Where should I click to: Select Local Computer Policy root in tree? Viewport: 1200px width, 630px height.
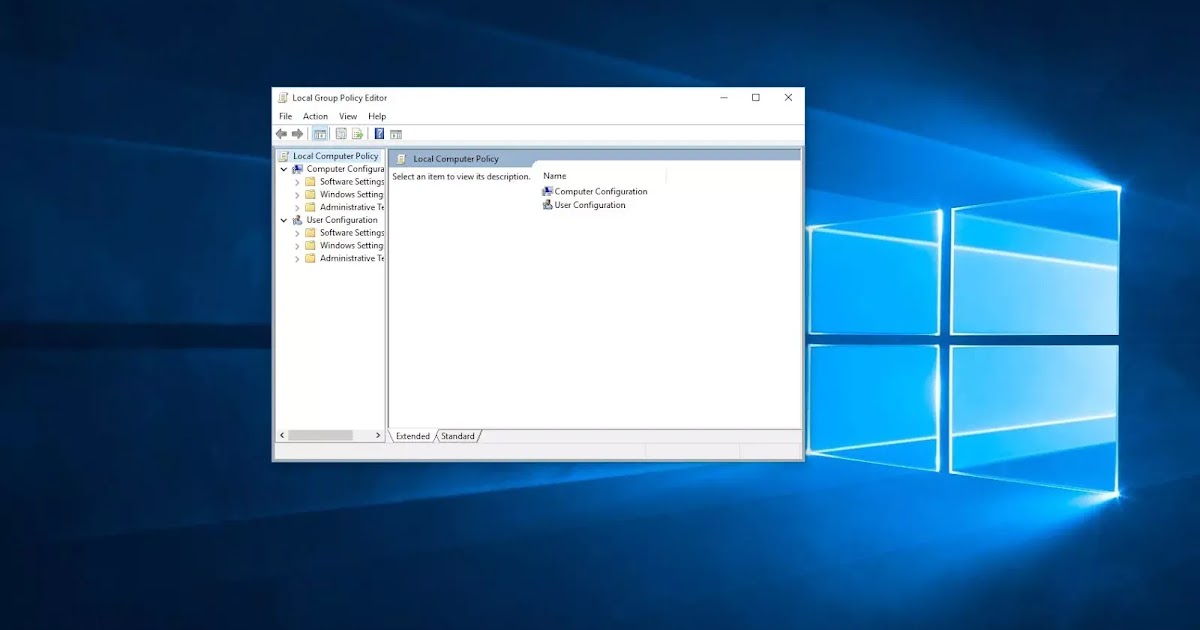[329, 156]
